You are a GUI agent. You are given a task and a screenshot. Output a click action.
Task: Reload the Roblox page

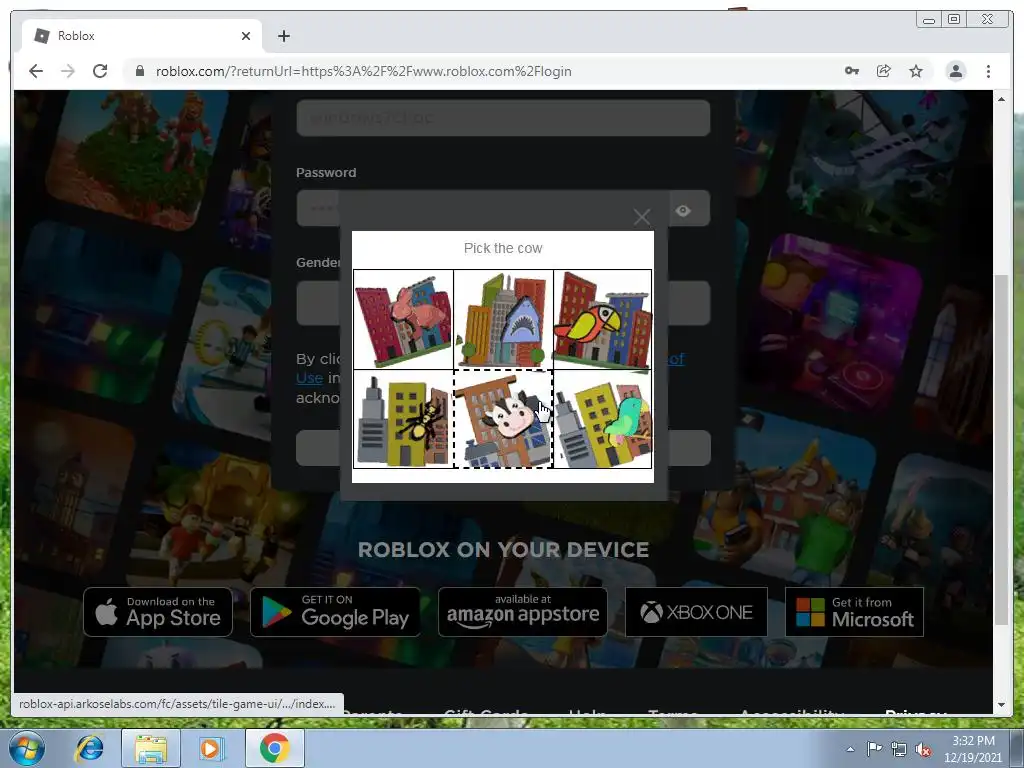[100, 71]
